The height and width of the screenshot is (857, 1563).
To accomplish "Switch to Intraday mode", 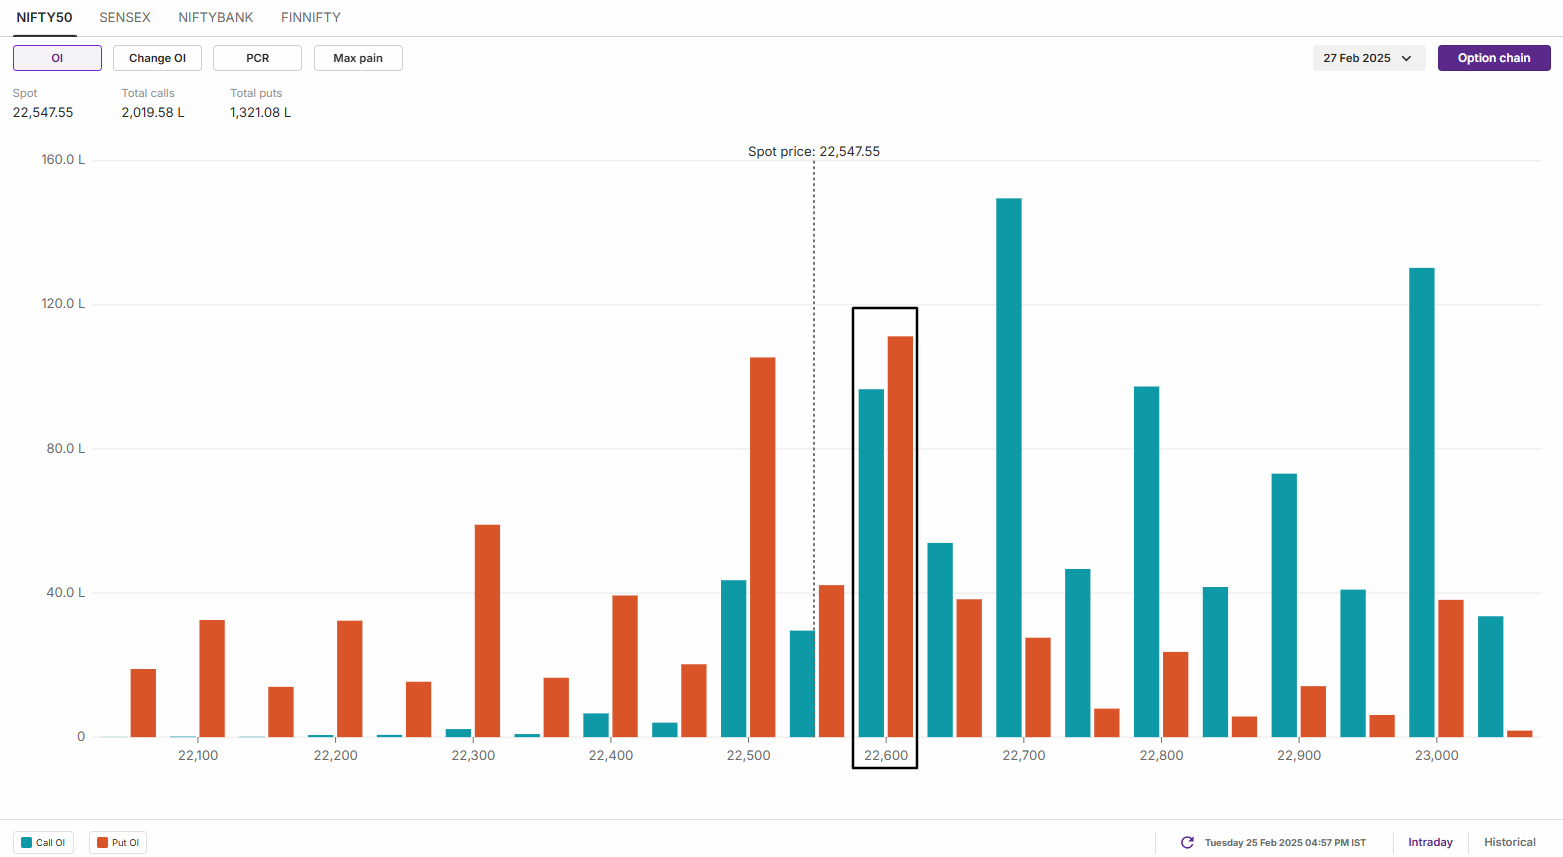I will coord(1430,842).
